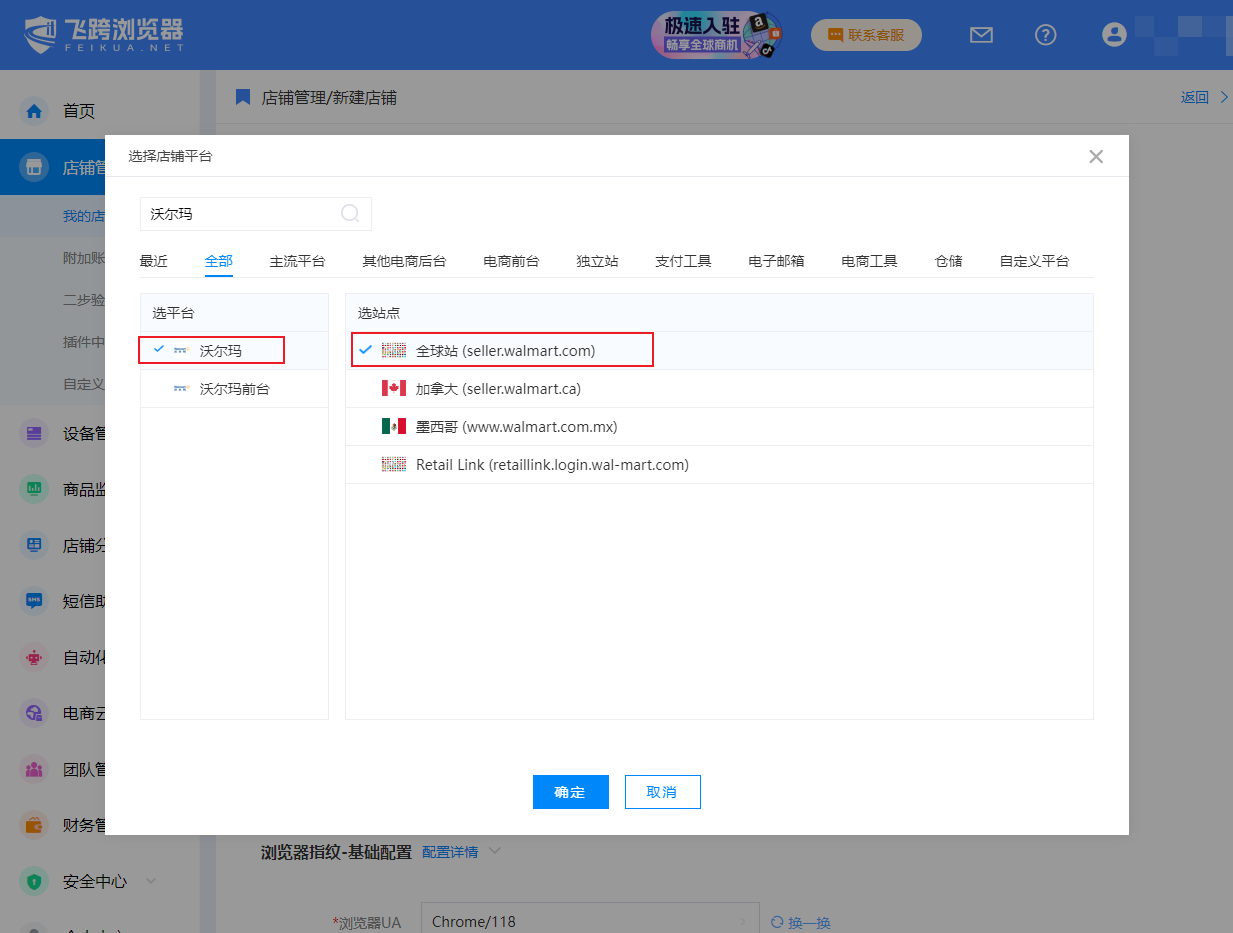Image resolution: width=1233 pixels, height=933 pixels.
Task: Select the Retail Link site option
Action: point(551,465)
